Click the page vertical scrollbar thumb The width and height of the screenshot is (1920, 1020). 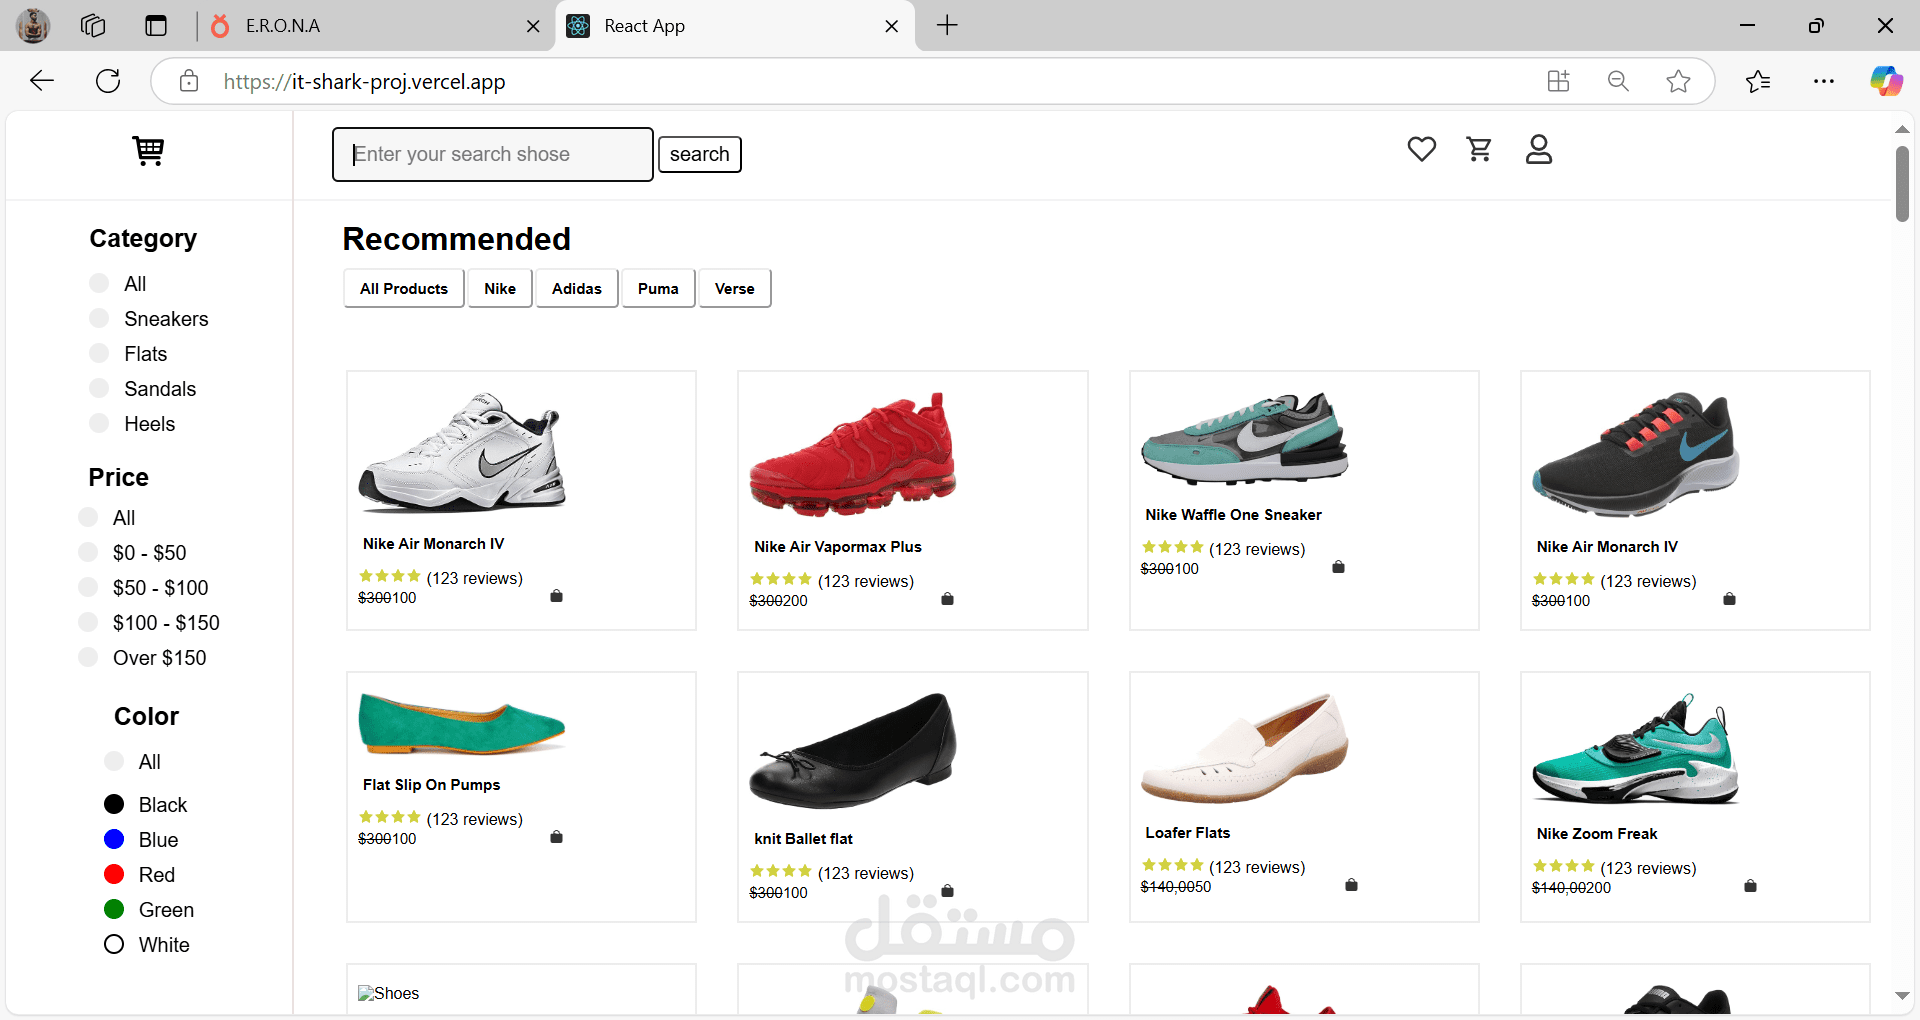pyautogui.click(x=1902, y=184)
